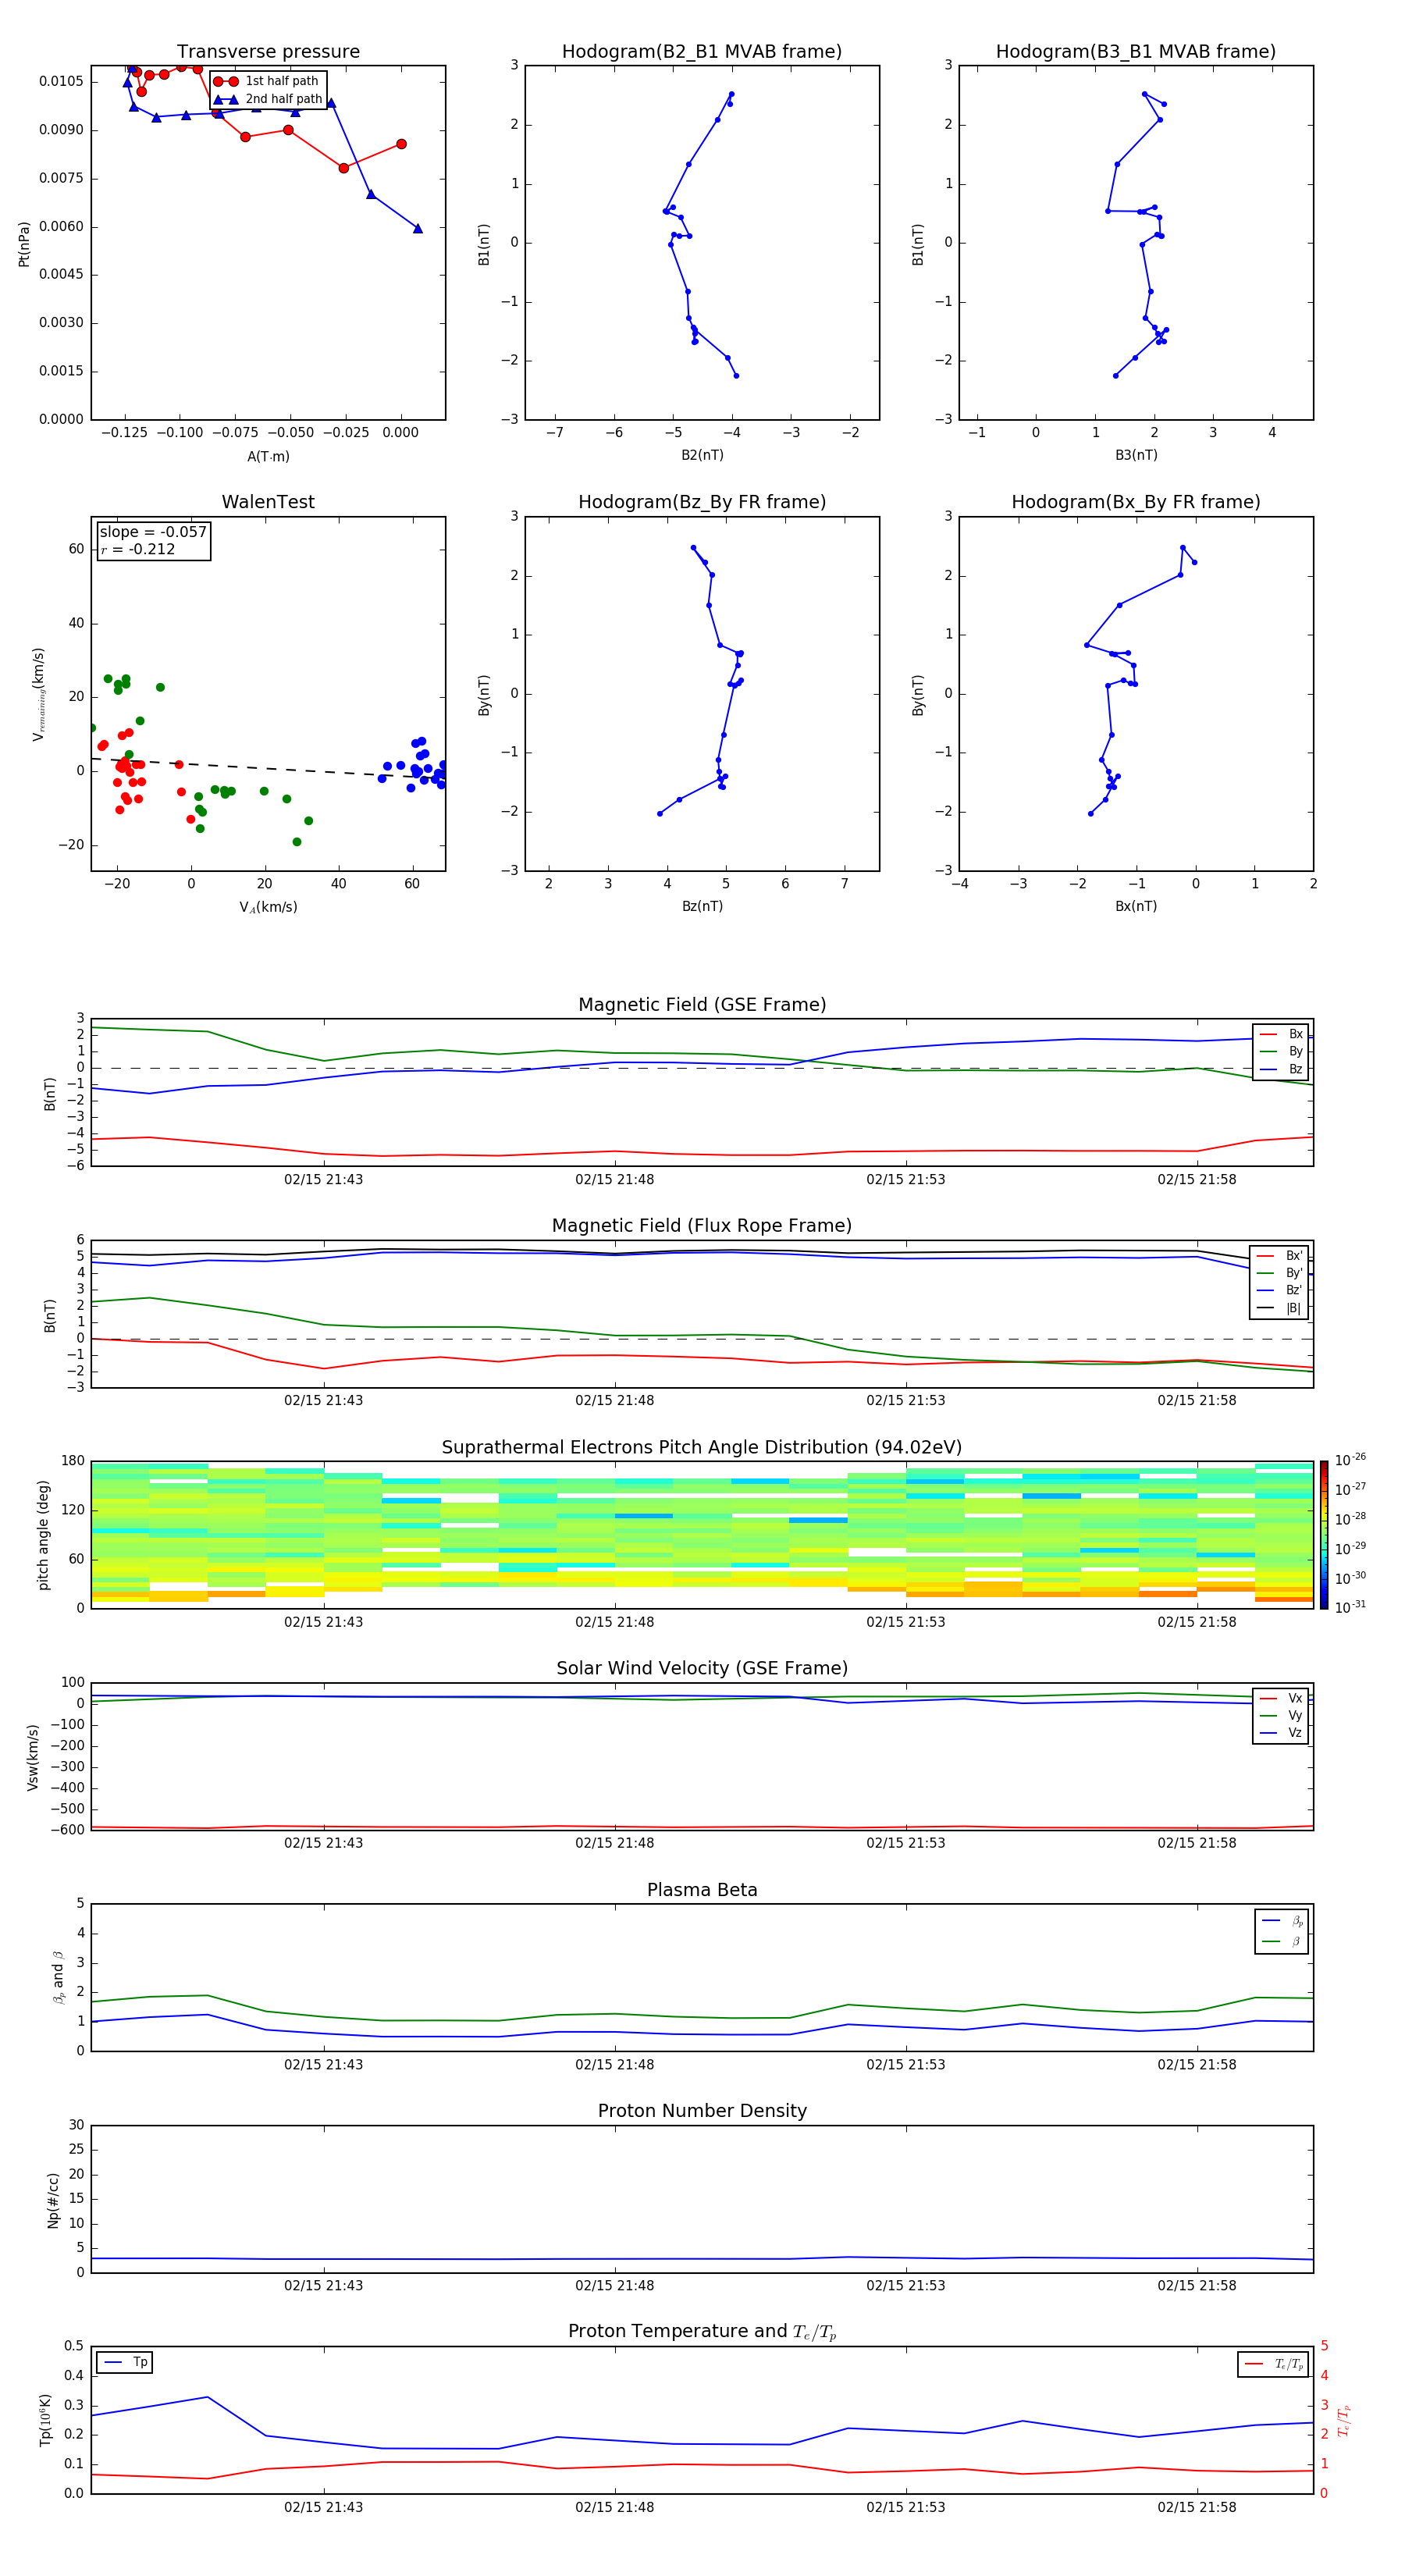The image size is (1405, 2576).
Task: Click the 'r = -0.212' annotation
Action: (138, 549)
